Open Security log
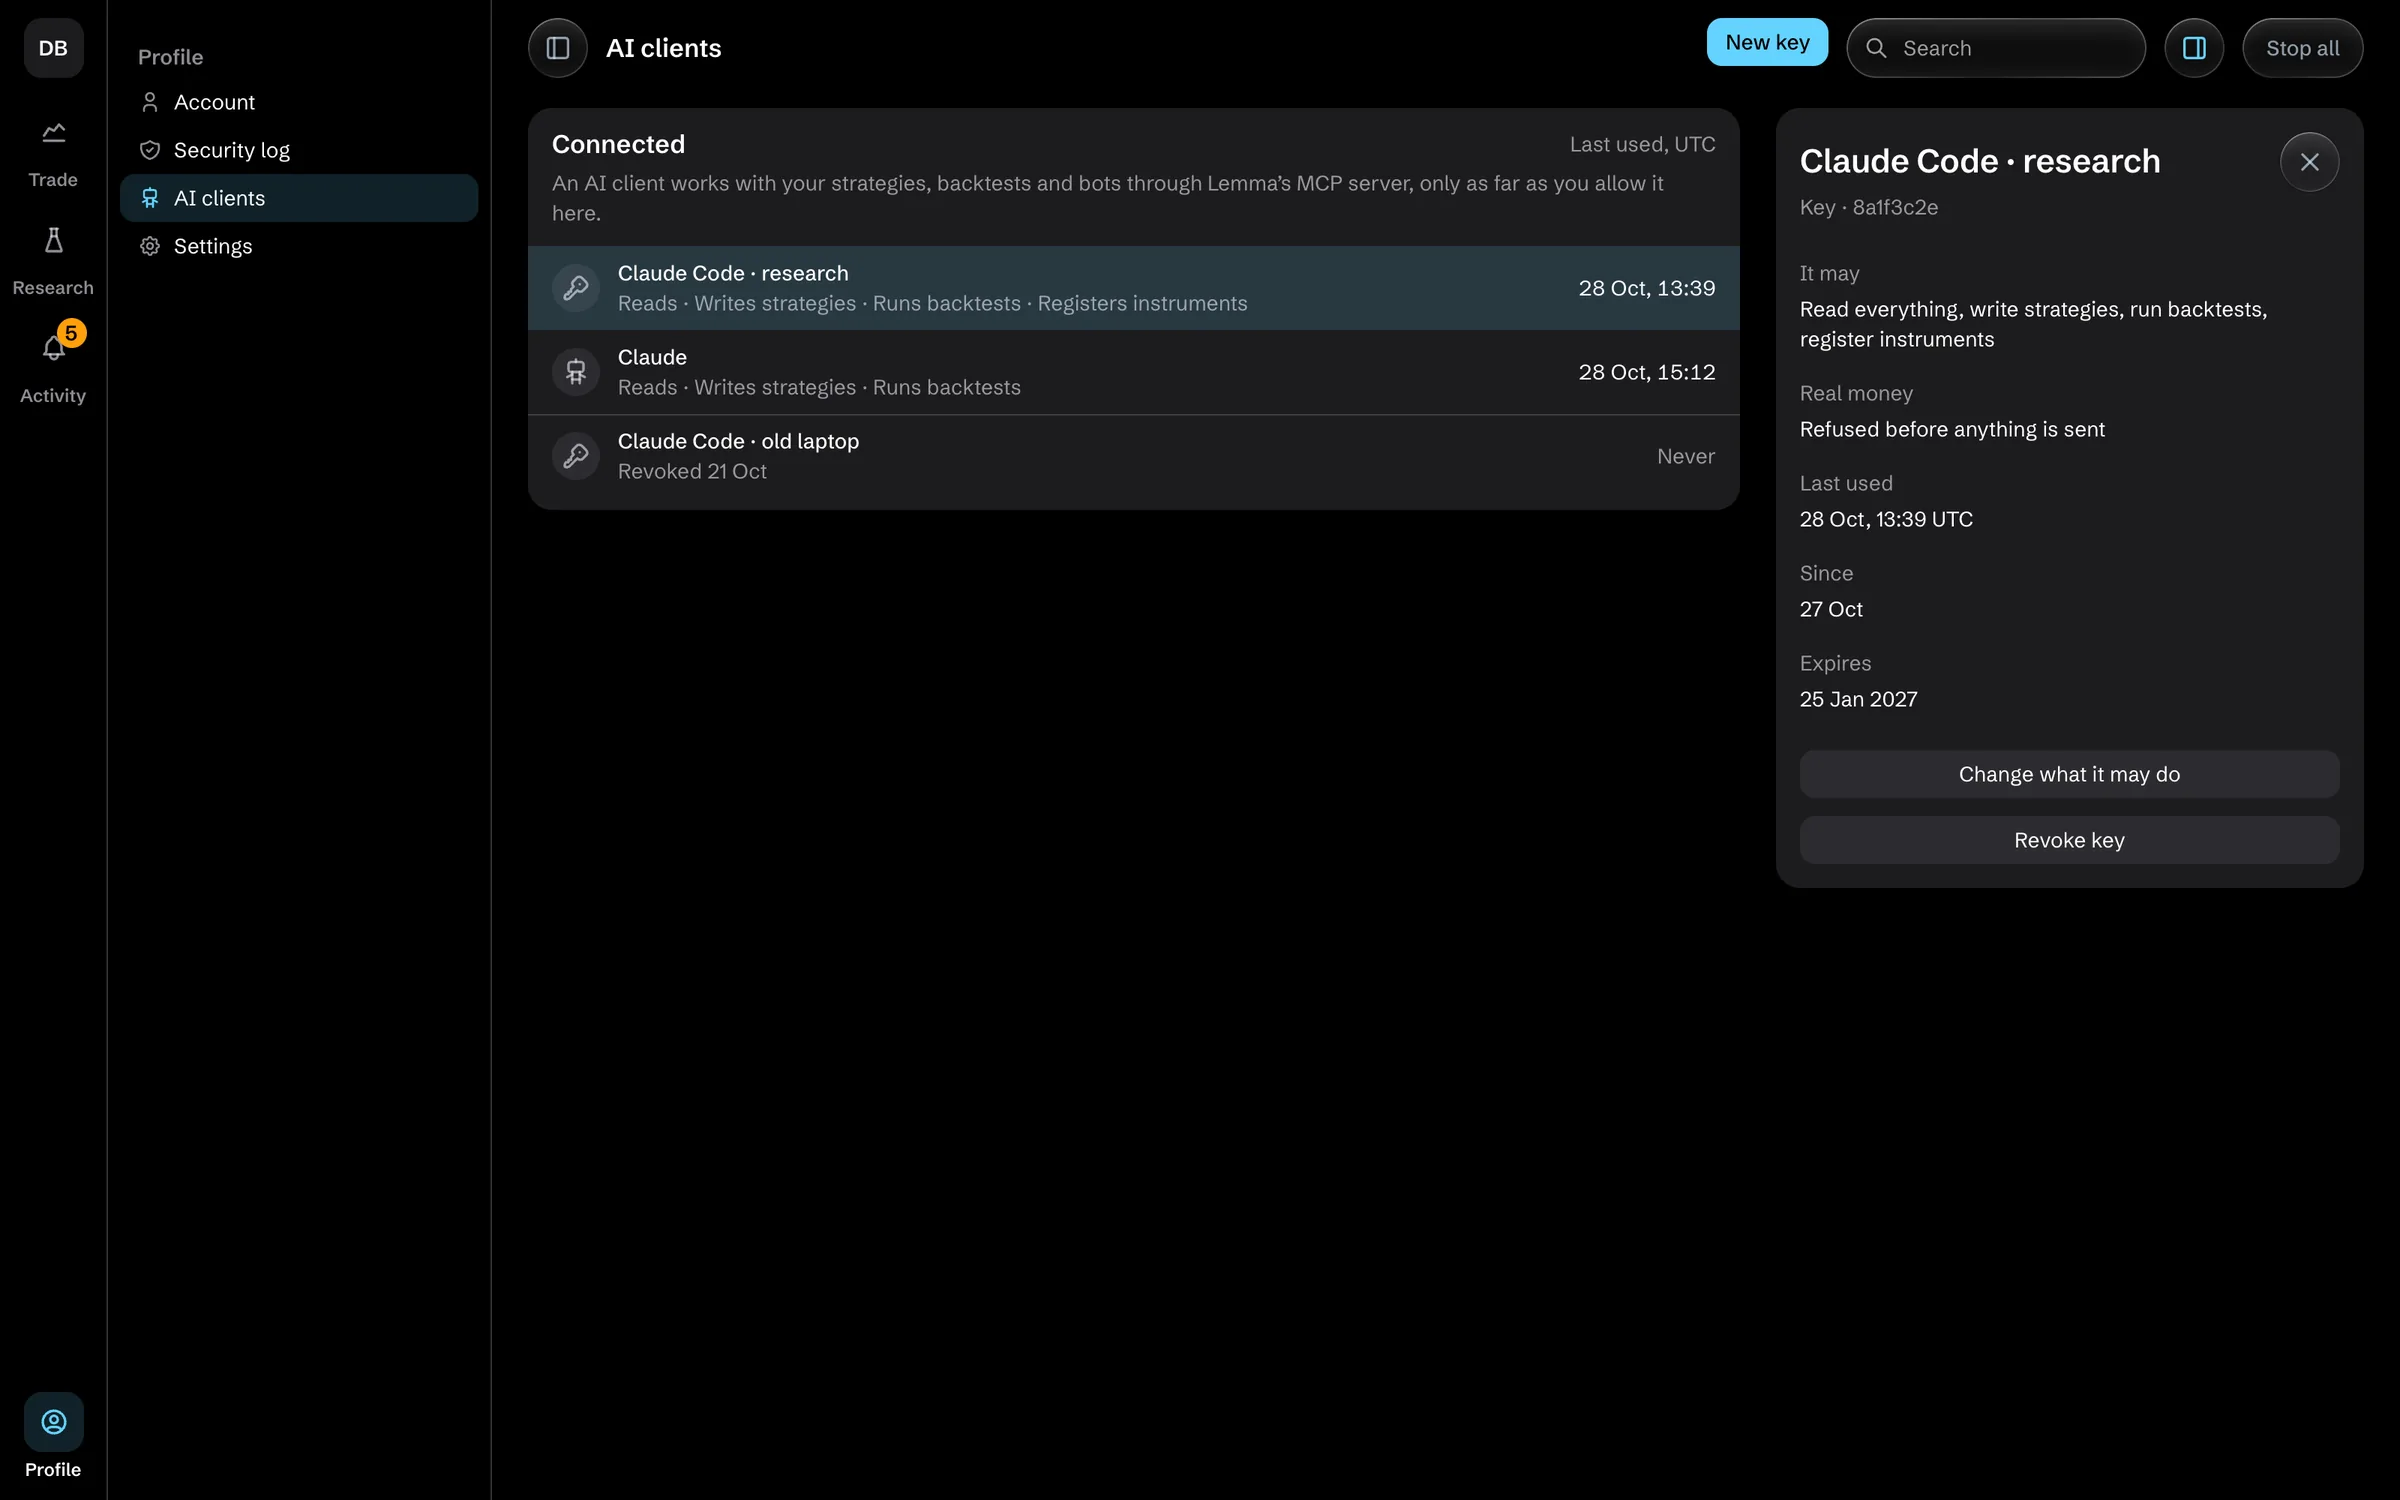The height and width of the screenshot is (1500, 2400). [x=299, y=150]
